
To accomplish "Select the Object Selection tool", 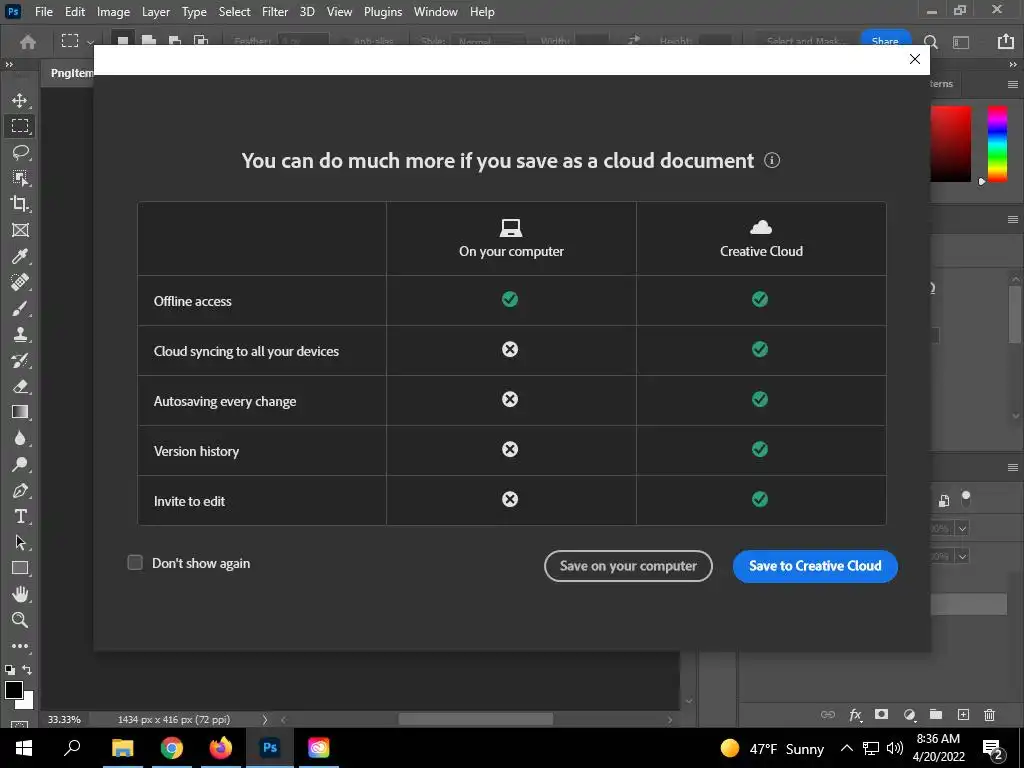I will coord(20,178).
